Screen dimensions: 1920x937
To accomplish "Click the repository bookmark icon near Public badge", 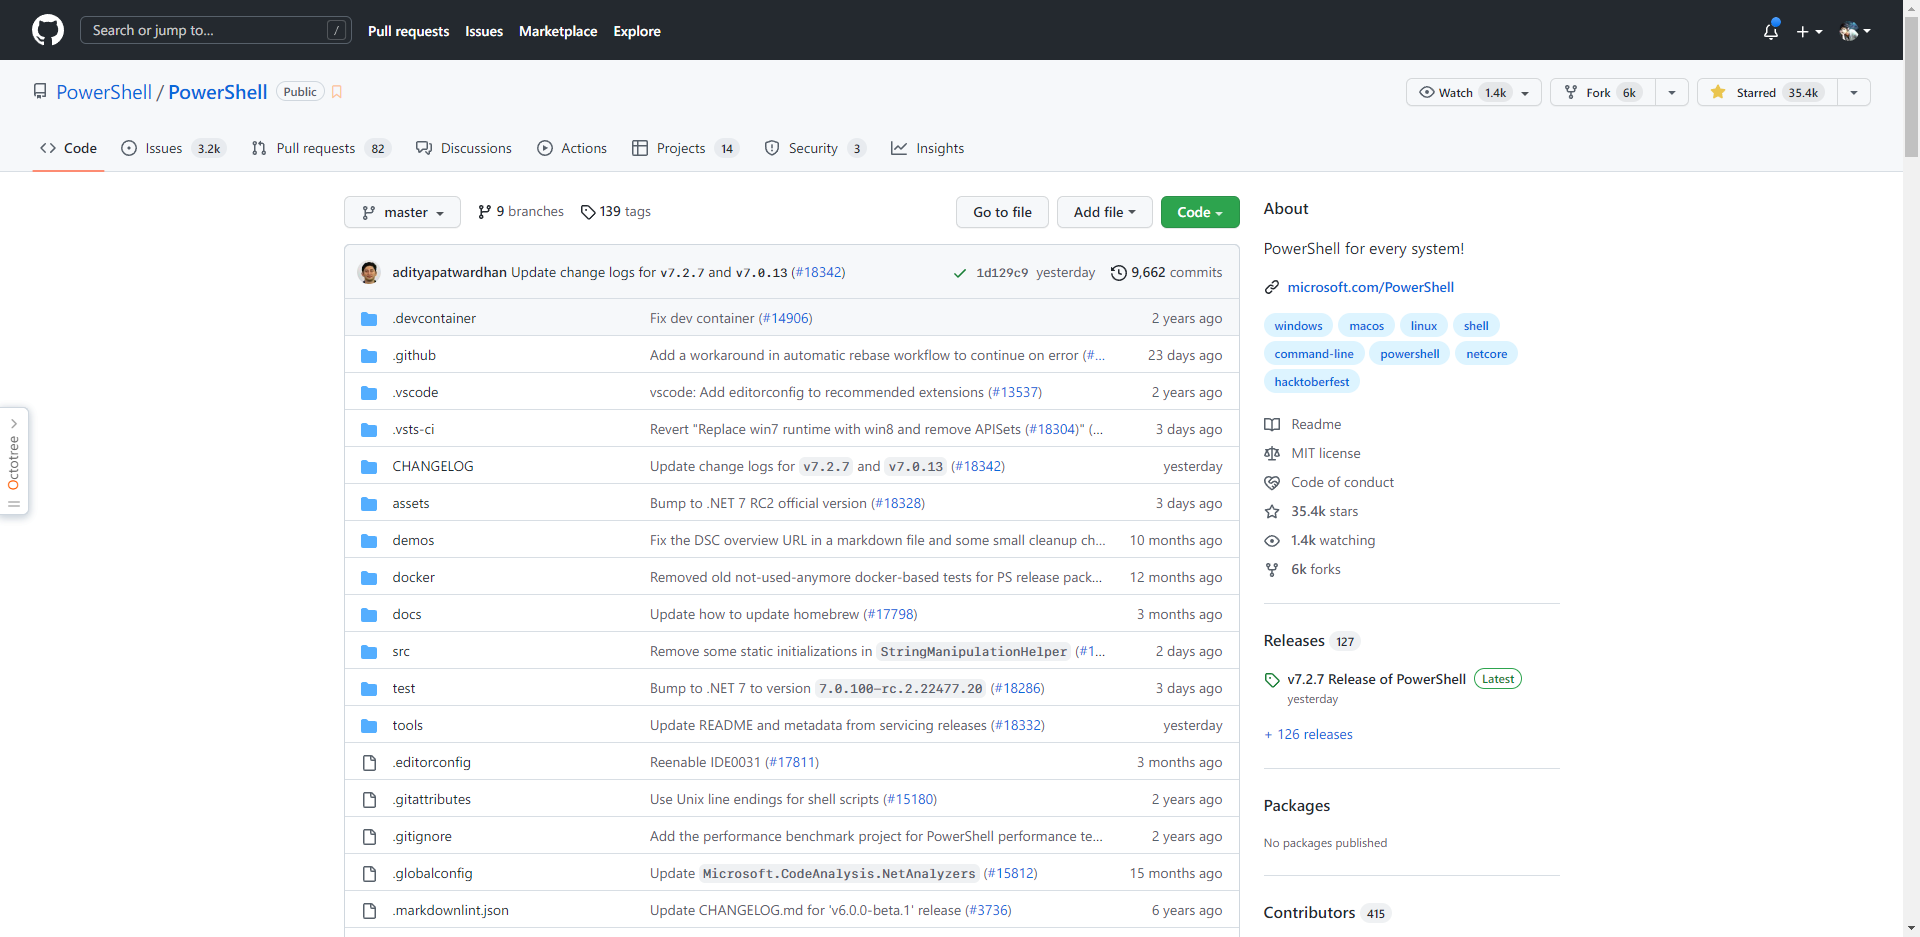I will (337, 91).
